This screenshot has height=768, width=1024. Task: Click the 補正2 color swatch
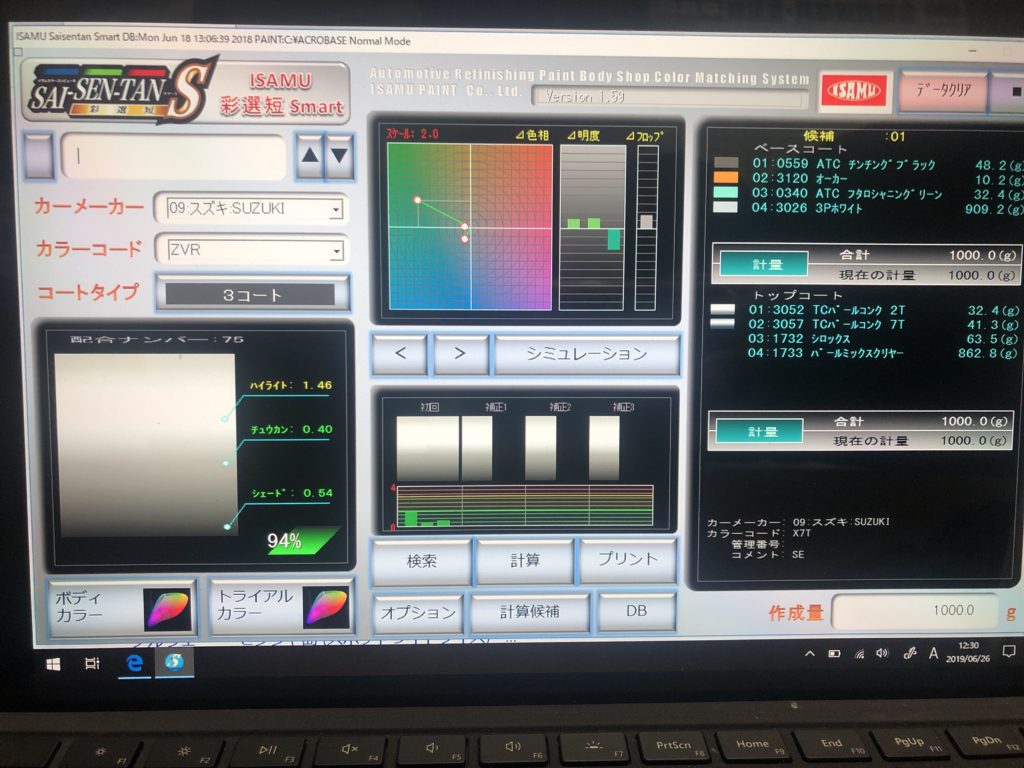click(541, 449)
